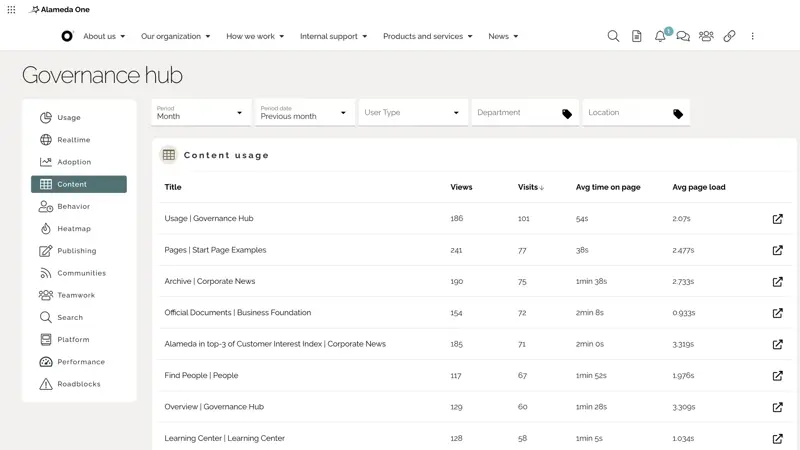This screenshot has height=450, width=800.
Task: Open the User Type dropdown
Action: (x=413, y=113)
